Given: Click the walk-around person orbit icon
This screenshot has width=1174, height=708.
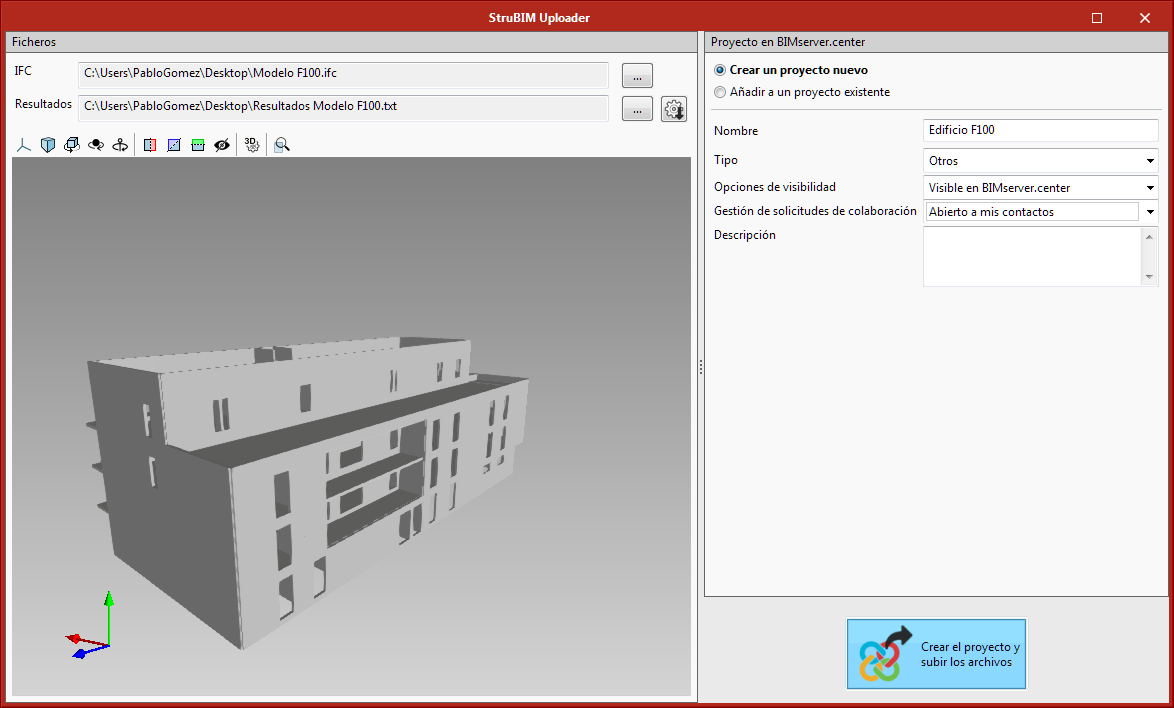Looking at the screenshot, I should click(120, 145).
